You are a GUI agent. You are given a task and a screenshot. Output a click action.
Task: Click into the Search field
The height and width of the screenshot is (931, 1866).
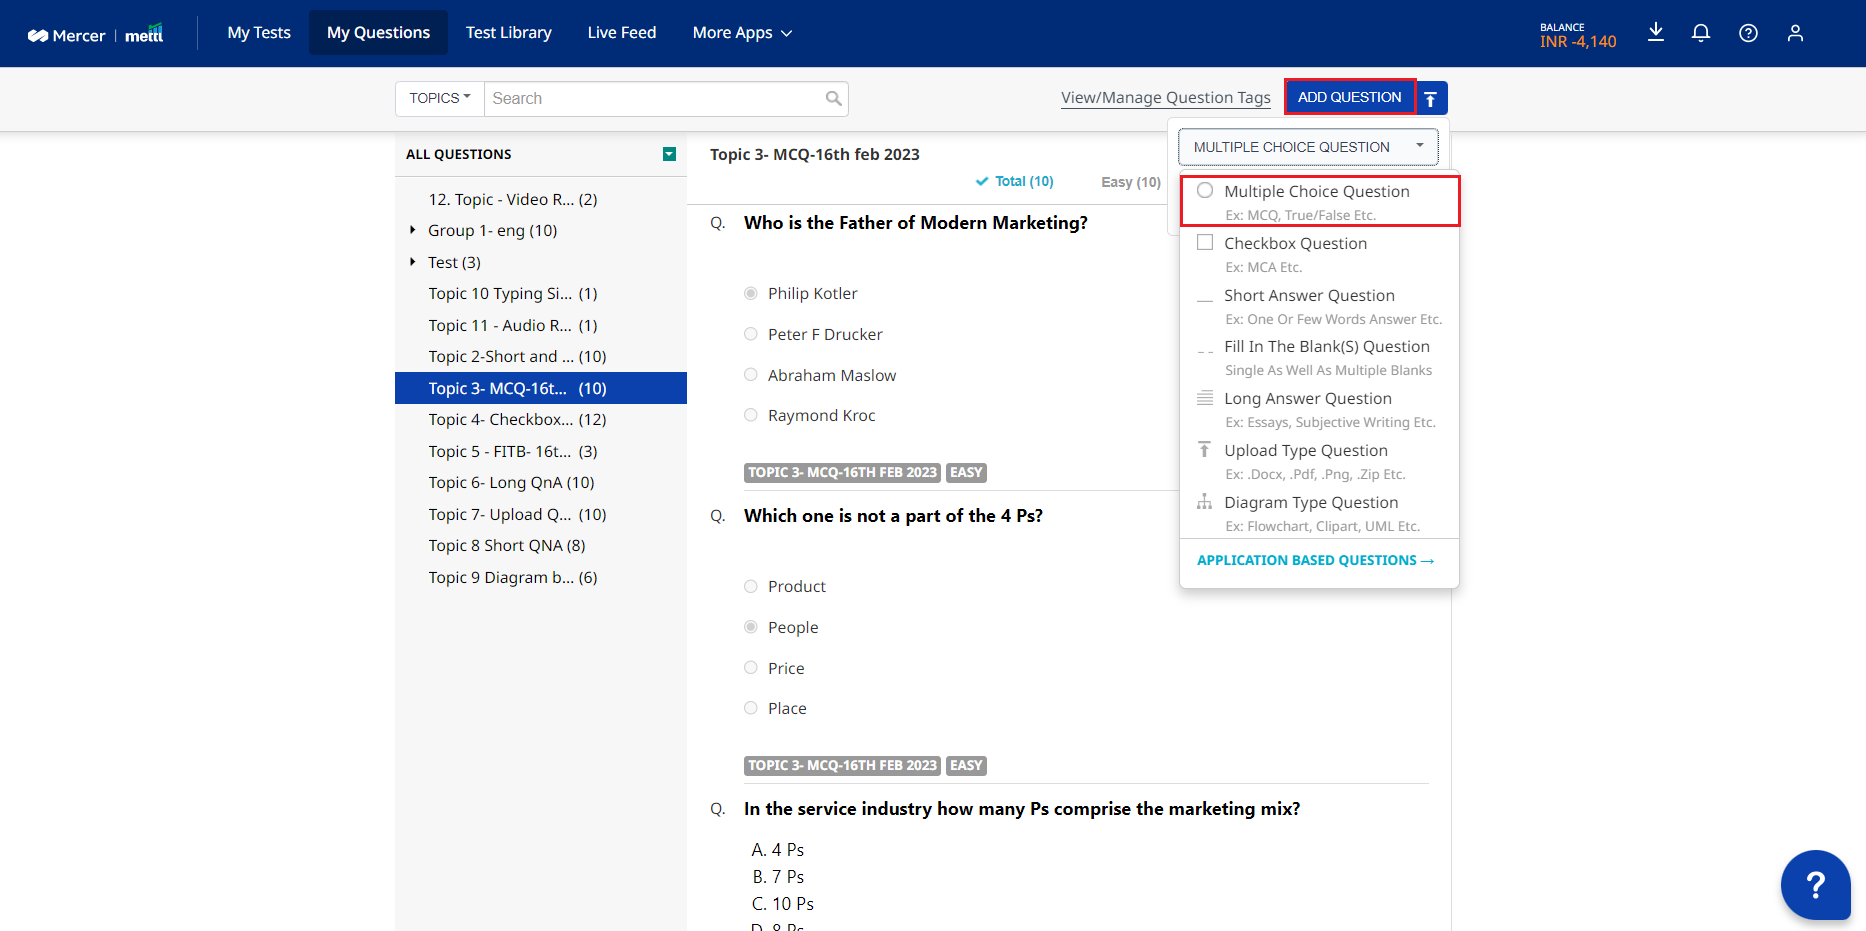[655, 98]
